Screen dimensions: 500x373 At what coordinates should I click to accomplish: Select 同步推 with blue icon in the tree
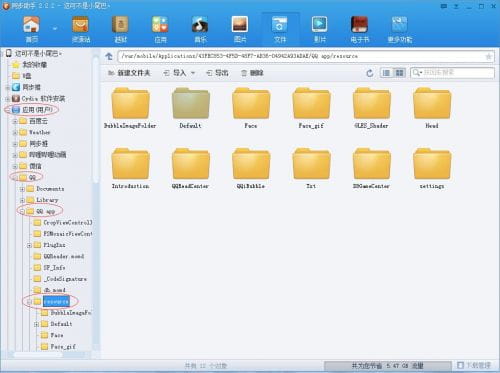tap(27, 87)
